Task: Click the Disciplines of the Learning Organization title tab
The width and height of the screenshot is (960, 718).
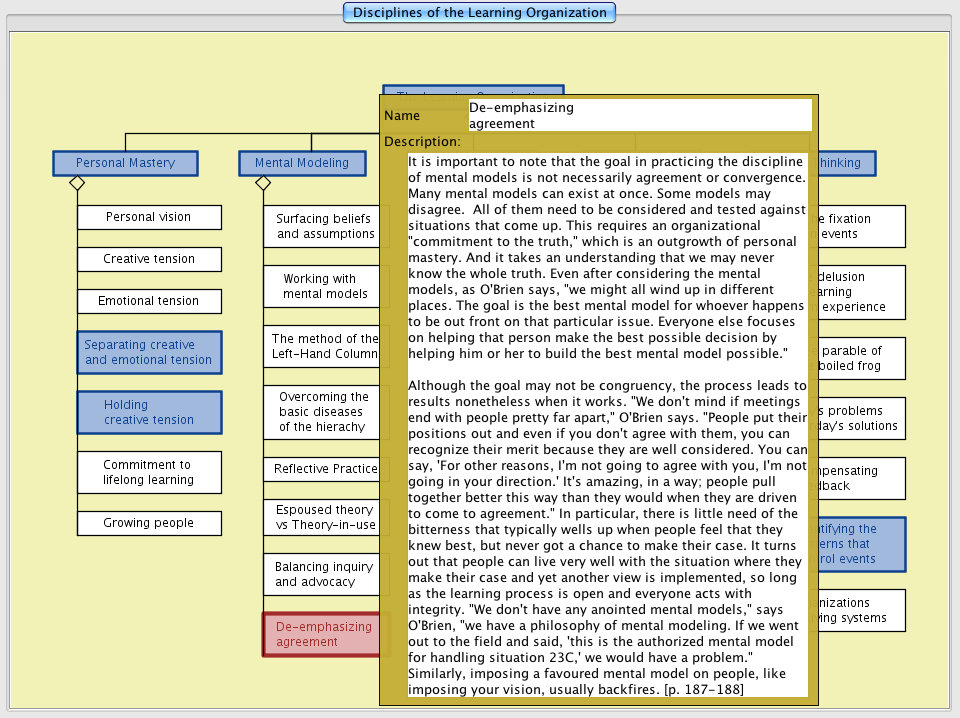Action: [479, 13]
